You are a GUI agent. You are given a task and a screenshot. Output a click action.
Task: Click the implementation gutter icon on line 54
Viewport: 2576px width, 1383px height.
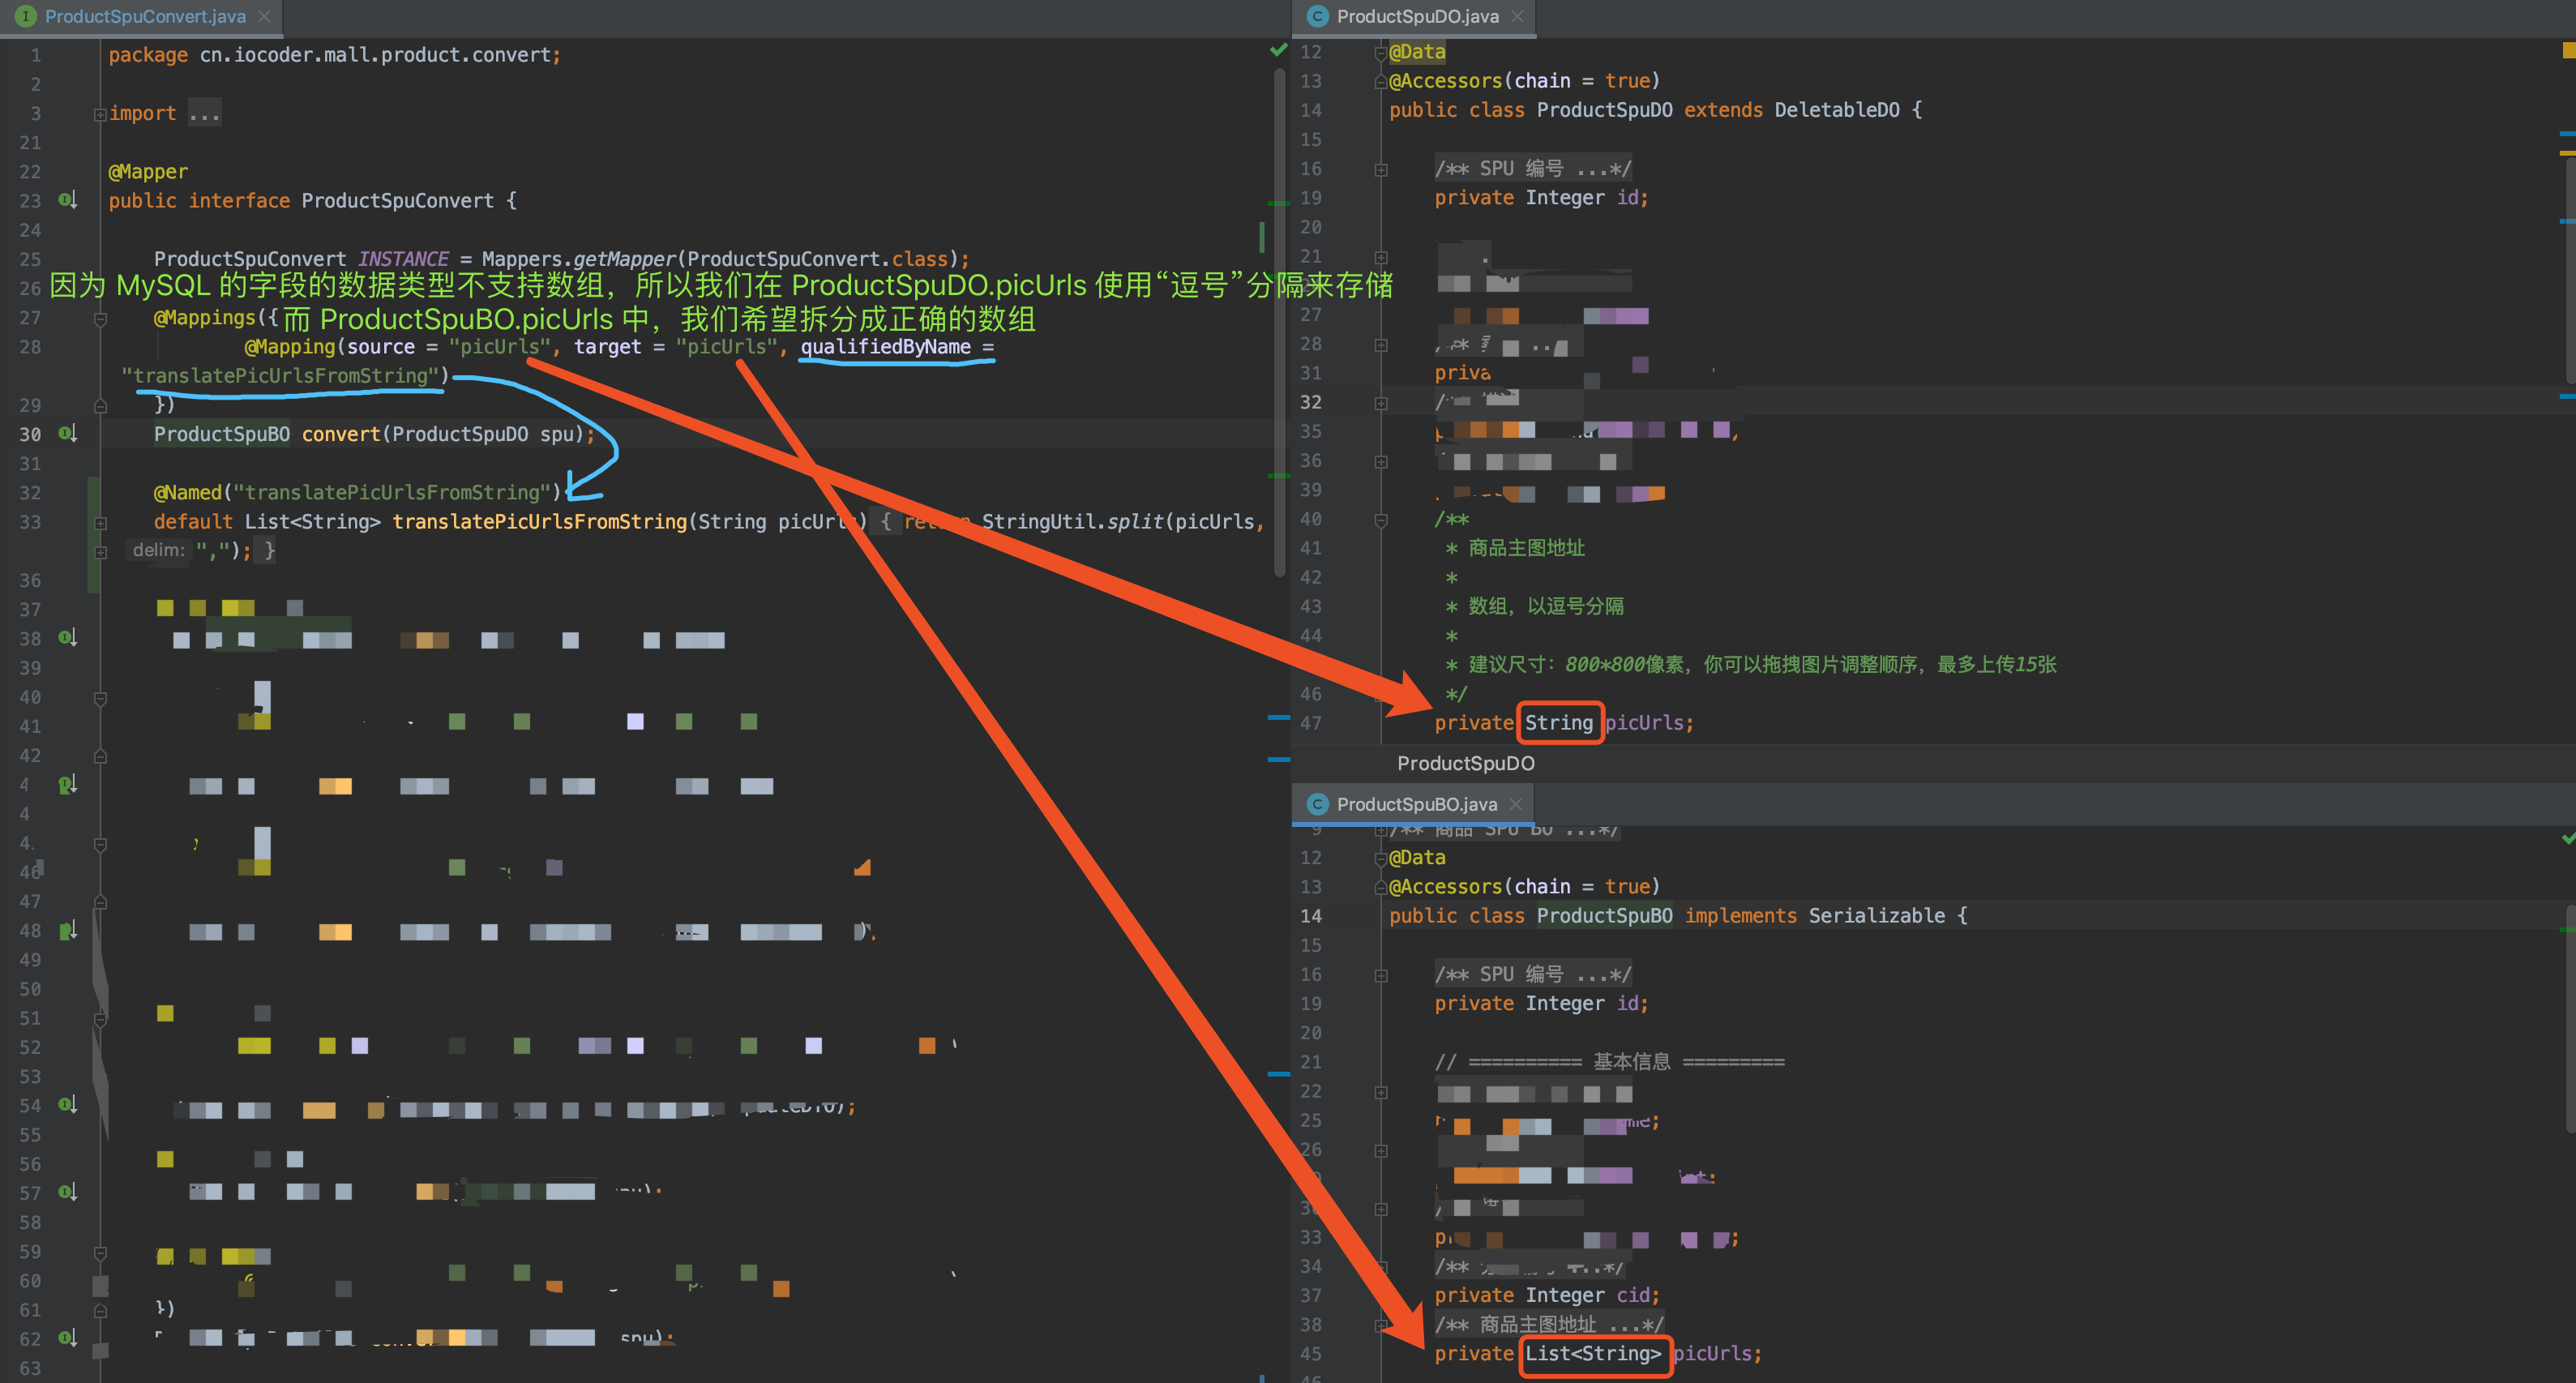[67, 1105]
